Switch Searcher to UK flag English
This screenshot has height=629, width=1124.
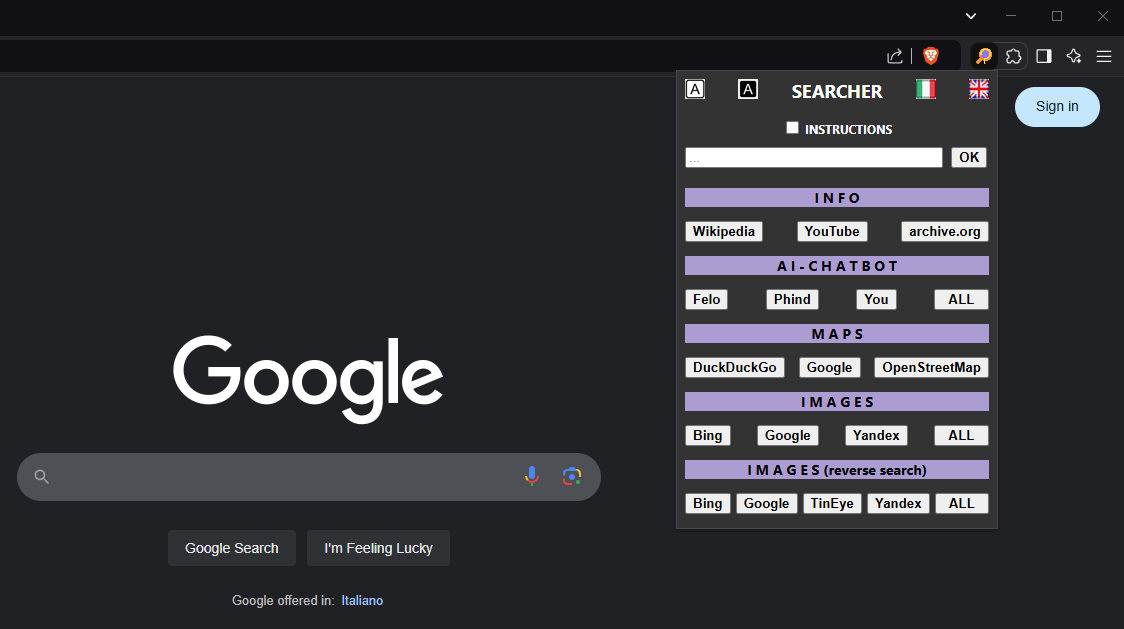tap(978, 89)
